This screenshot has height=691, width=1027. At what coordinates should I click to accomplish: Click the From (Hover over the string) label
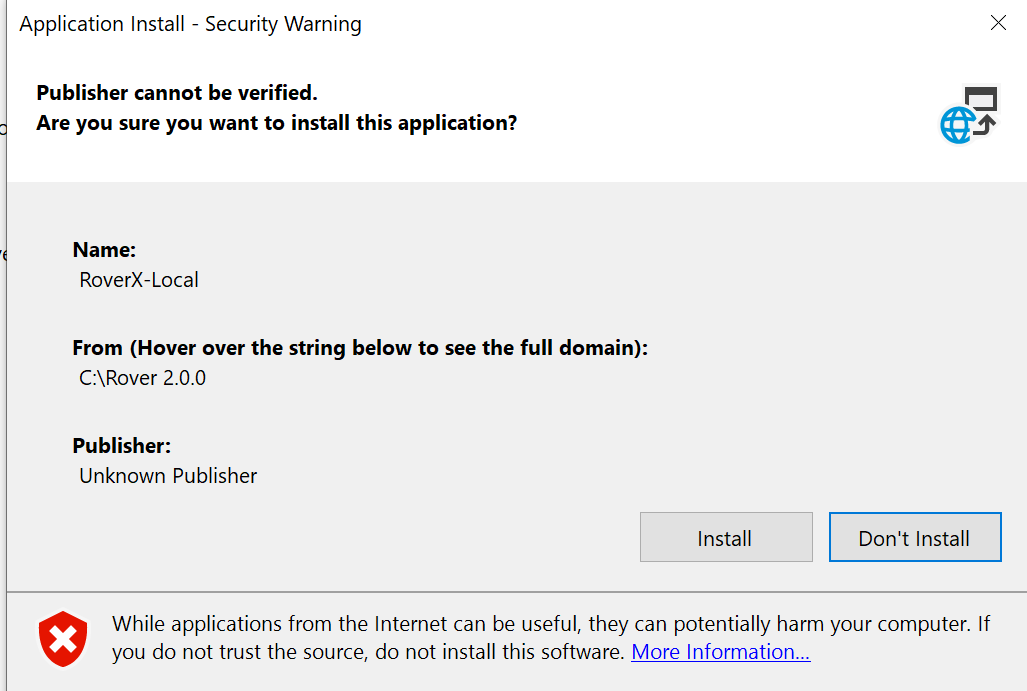tap(360, 348)
